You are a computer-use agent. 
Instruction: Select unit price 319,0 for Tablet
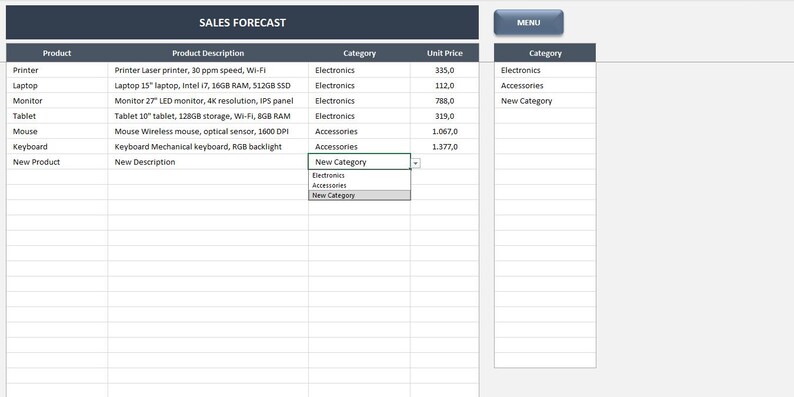coord(444,116)
